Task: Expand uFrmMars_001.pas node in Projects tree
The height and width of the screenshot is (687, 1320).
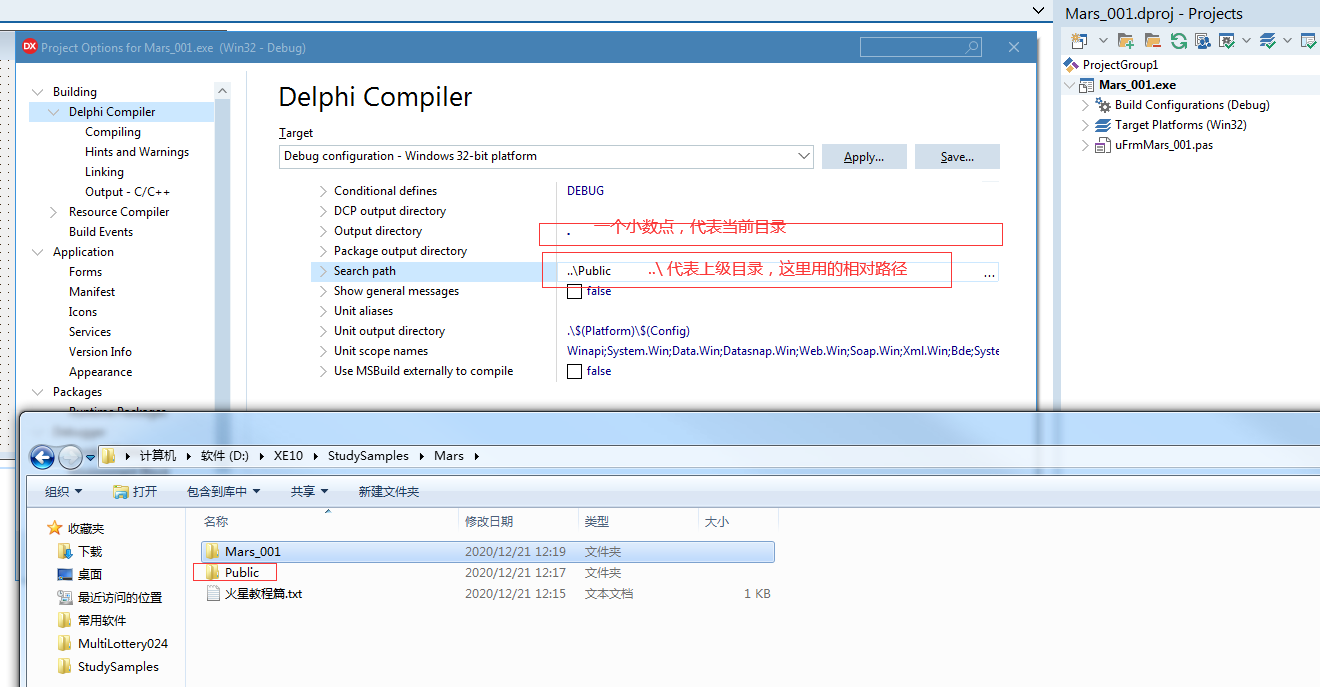Action: pos(1086,145)
